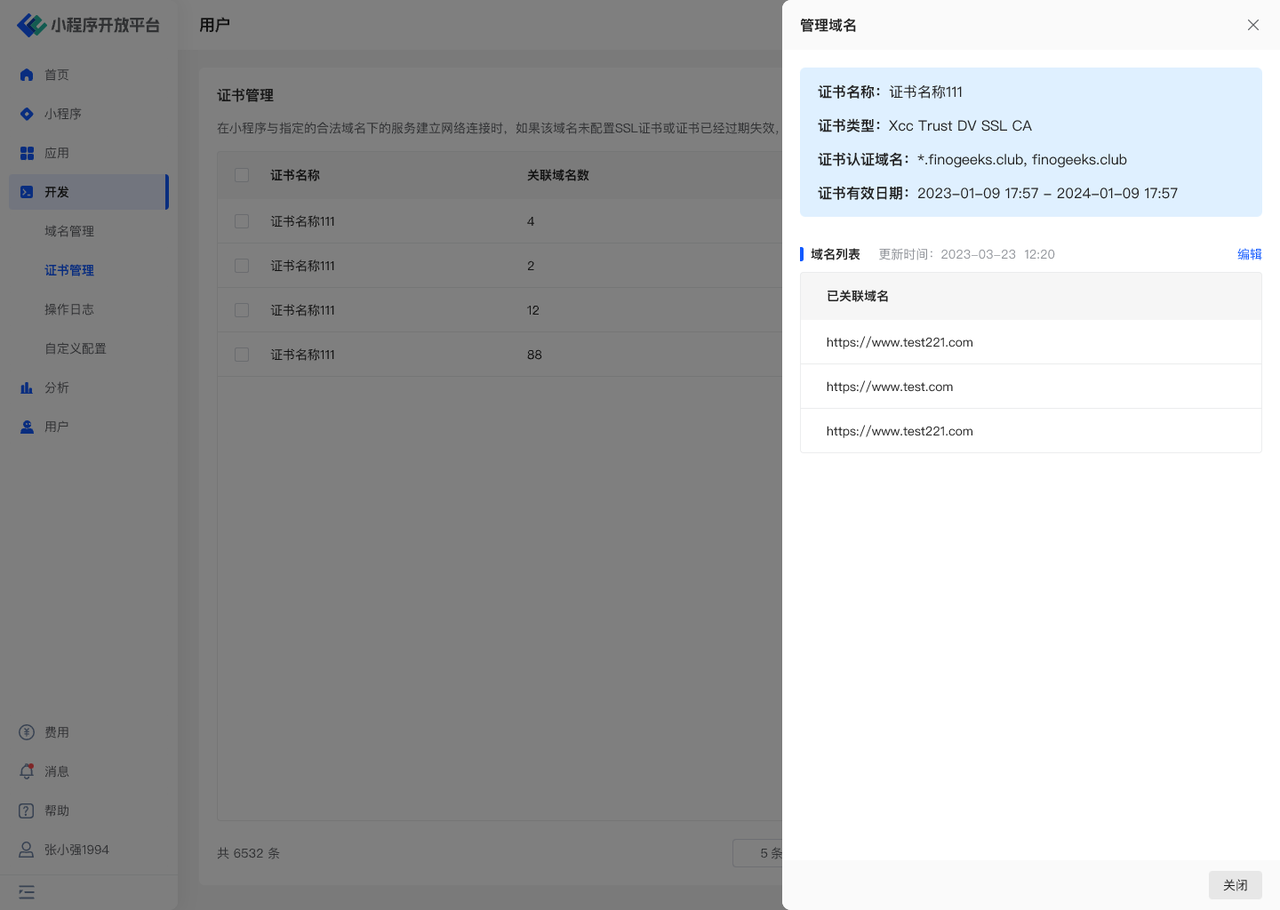Click the 费用 yen coin icon
Screen dimensions: 1280x910
coord(27,733)
